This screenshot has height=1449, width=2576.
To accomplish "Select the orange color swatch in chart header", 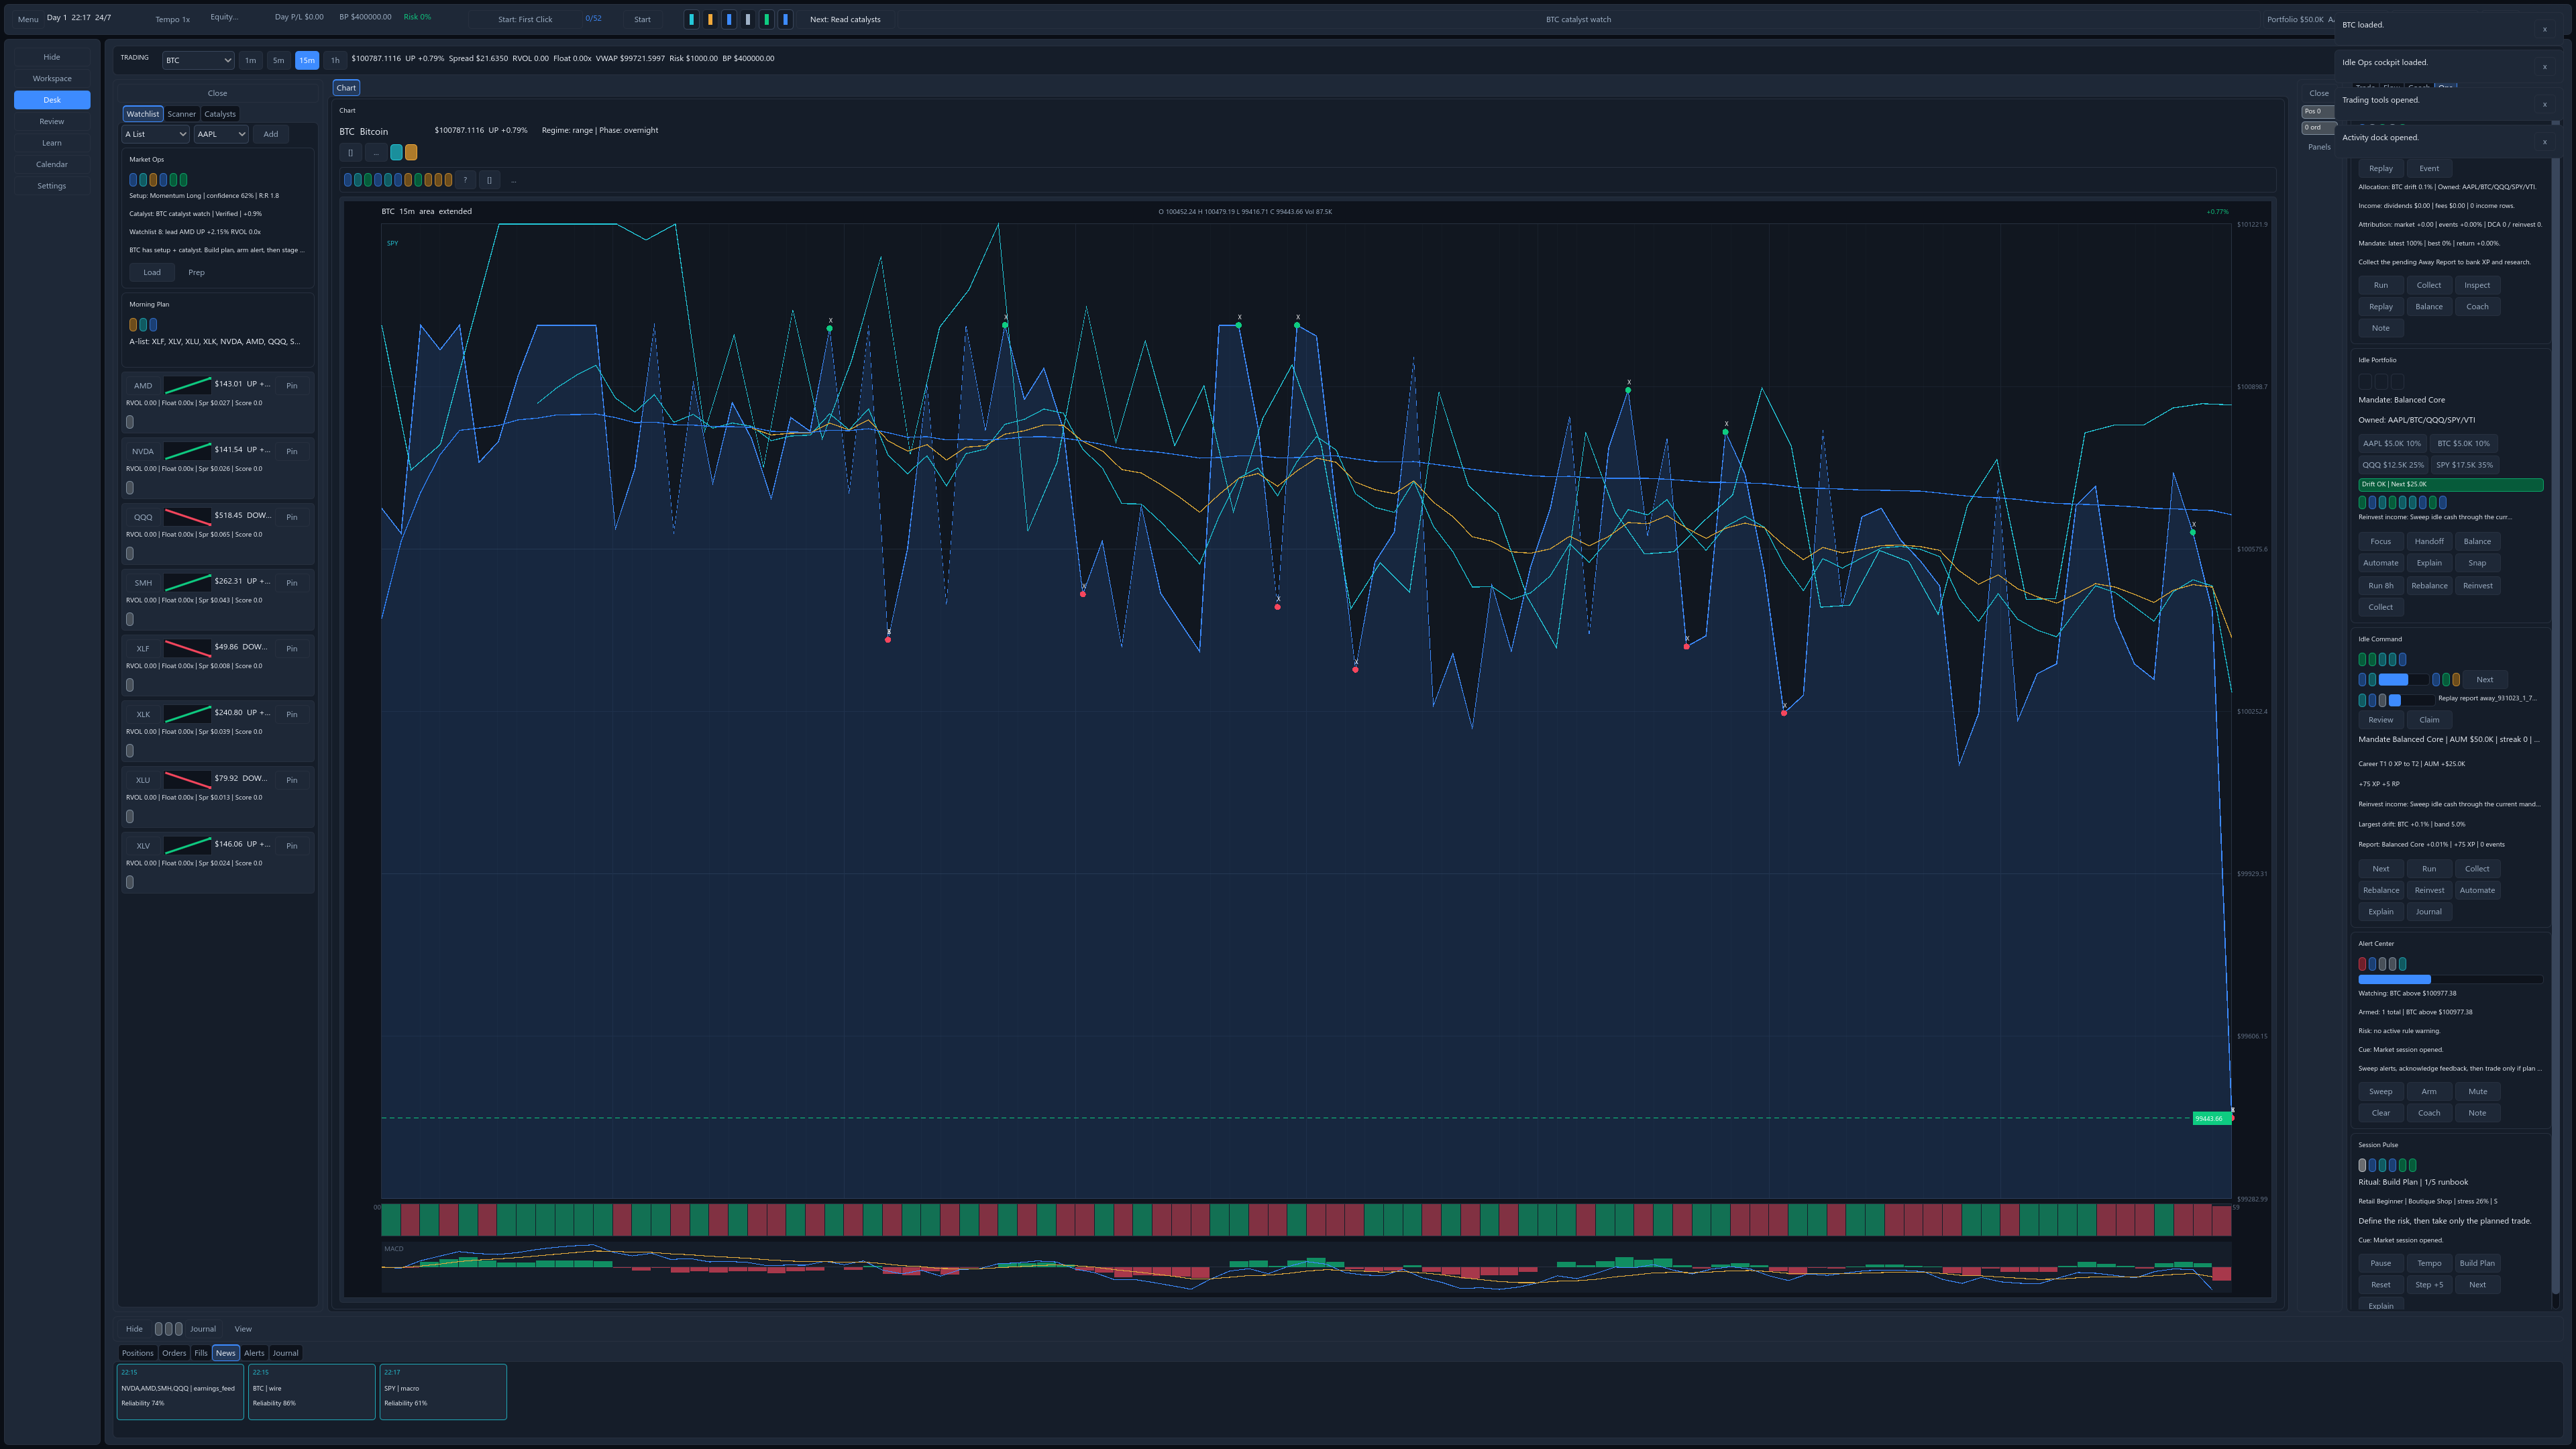I will [x=411, y=152].
